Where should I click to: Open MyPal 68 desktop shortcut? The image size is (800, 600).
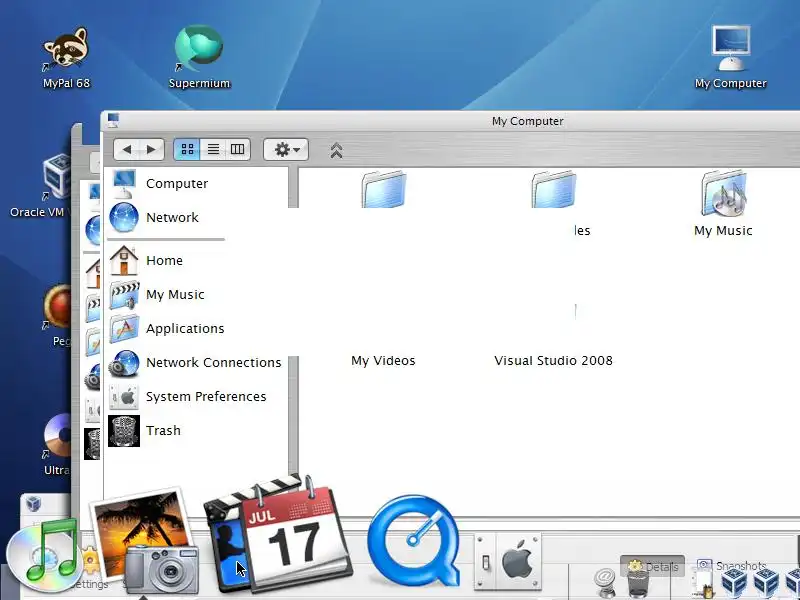click(66, 58)
